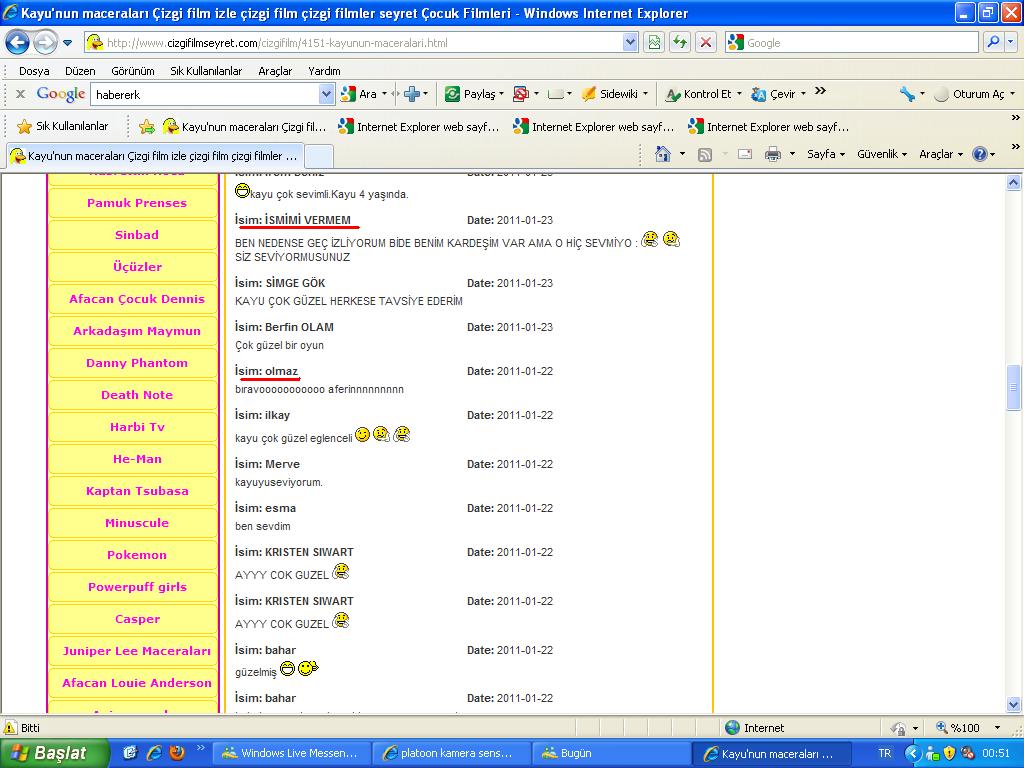The width and height of the screenshot is (1024, 768).
Task: Click the Google toolbar wrench settings icon
Action: click(907, 94)
